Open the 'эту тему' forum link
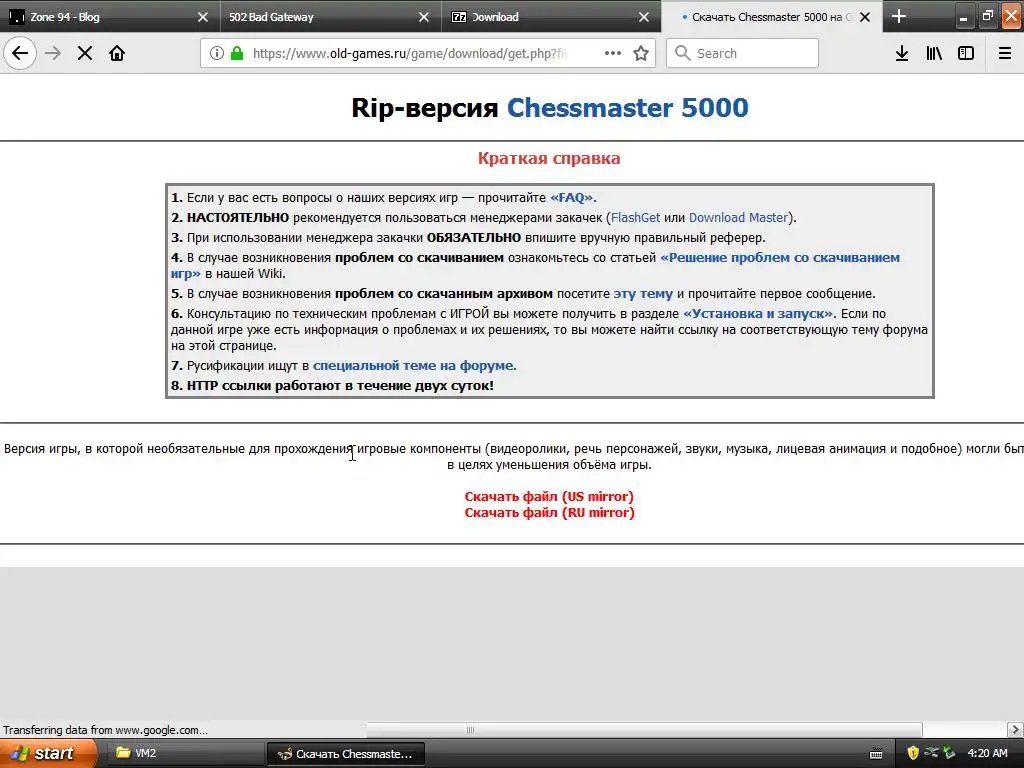1024x768 pixels. click(643, 293)
